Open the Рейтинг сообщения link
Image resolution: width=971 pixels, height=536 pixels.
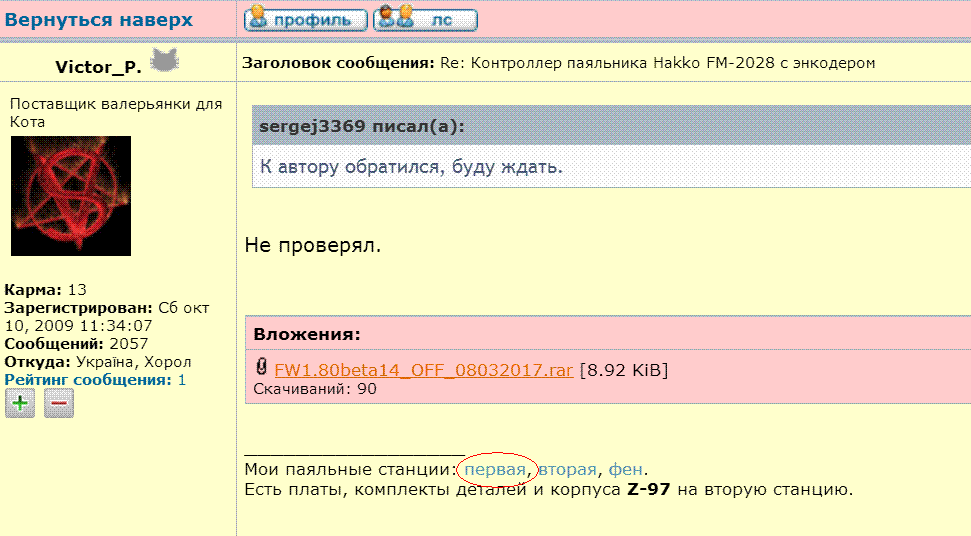tap(88, 380)
